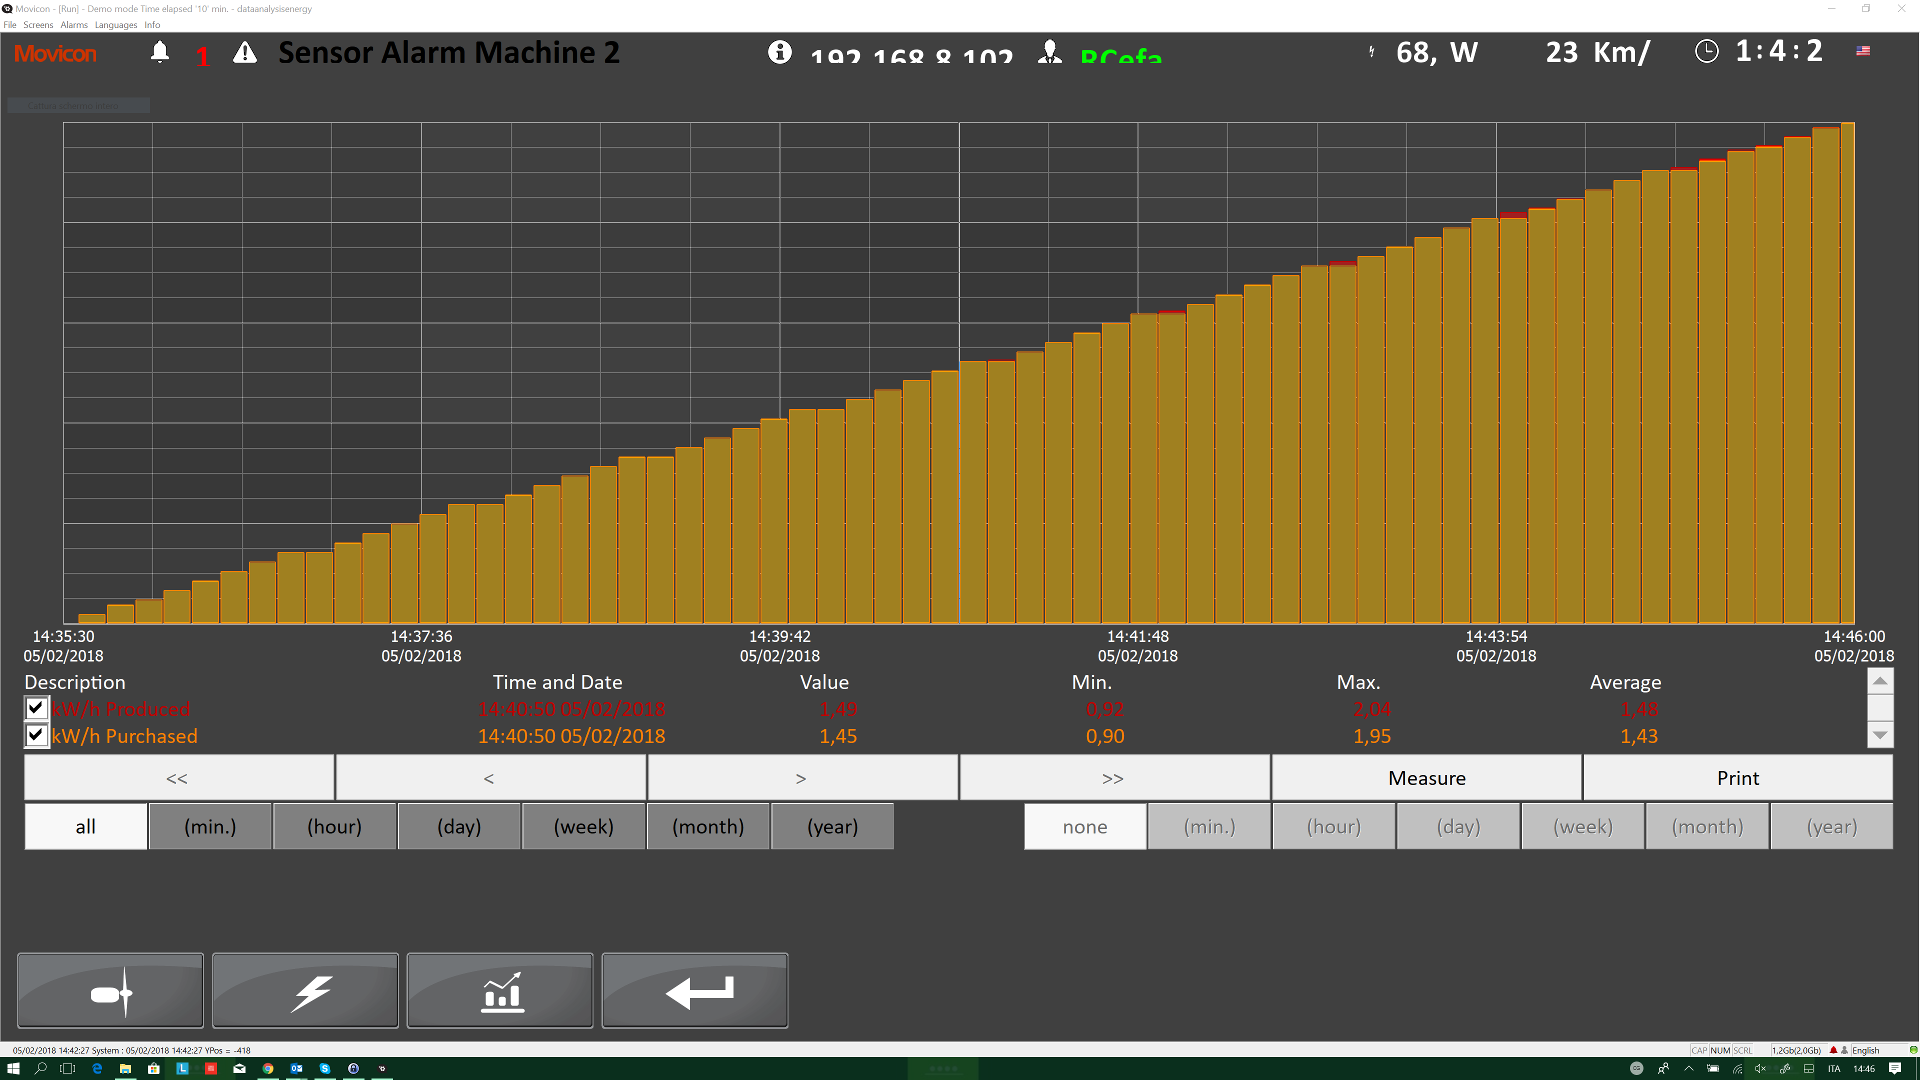1920x1080 pixels.
Task: Uncheck the kW/h Produced series checkbox
Action: click(36, 708)
